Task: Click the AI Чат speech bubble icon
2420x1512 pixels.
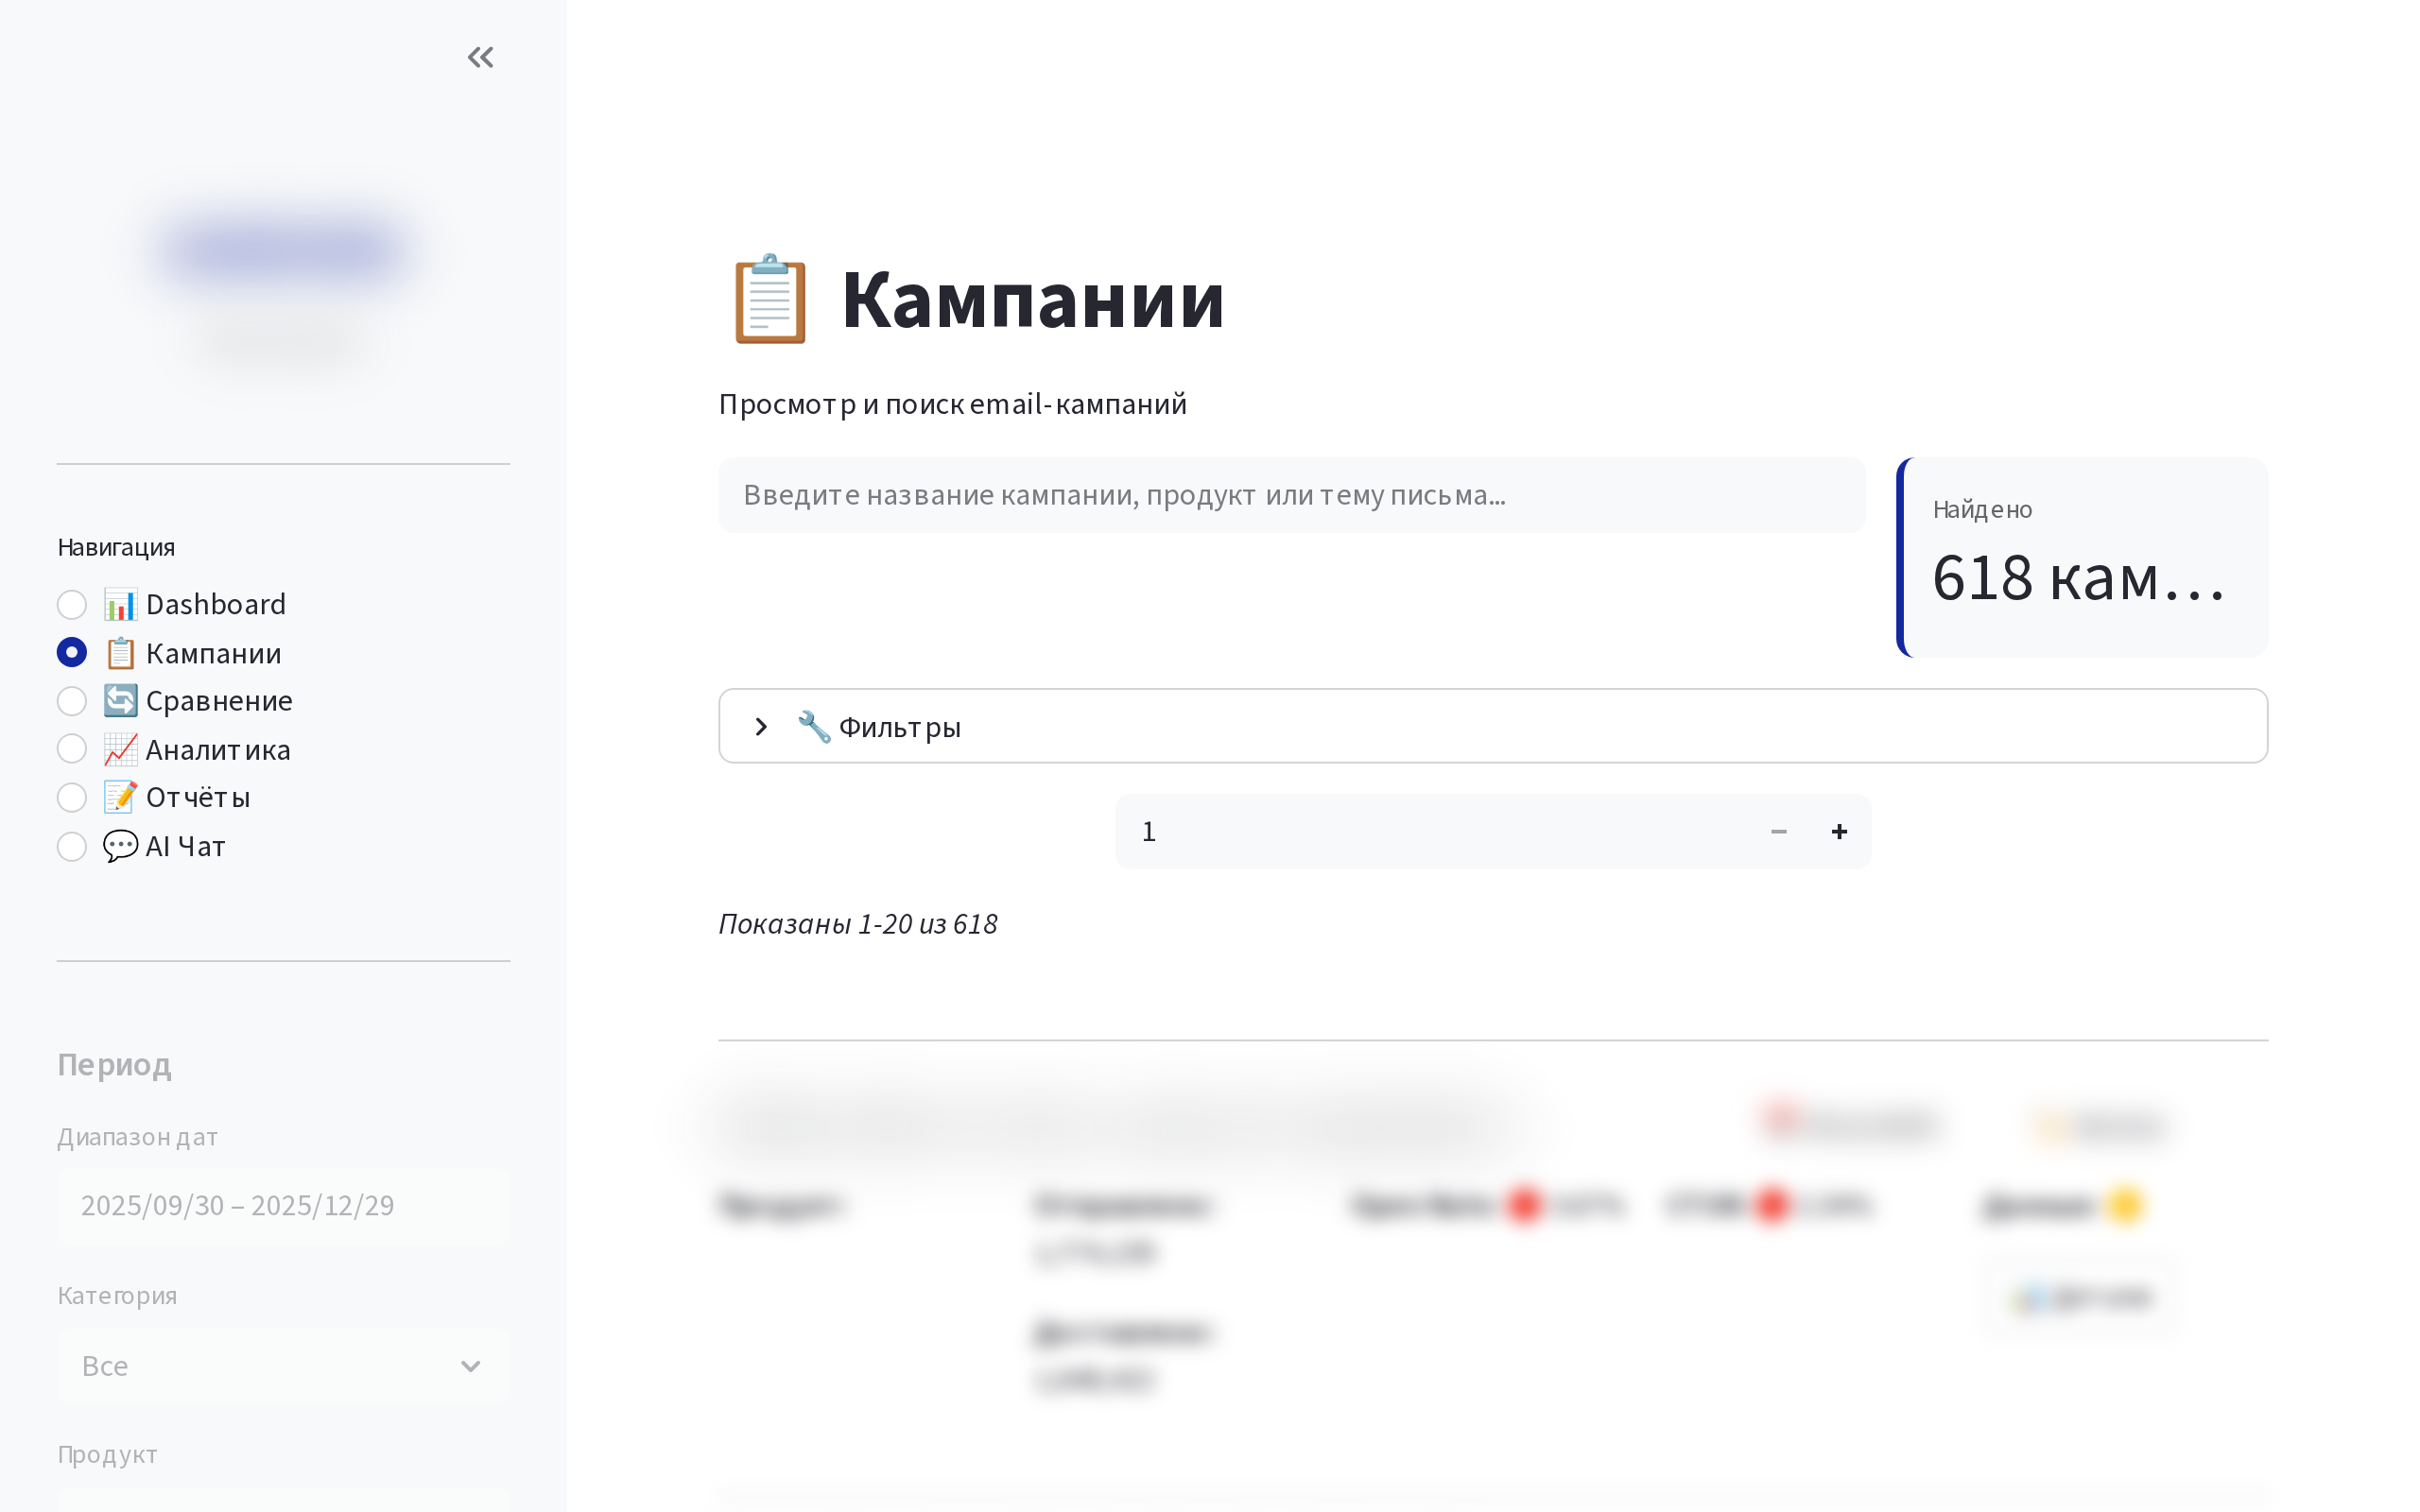Action: [x=120, y=845]
